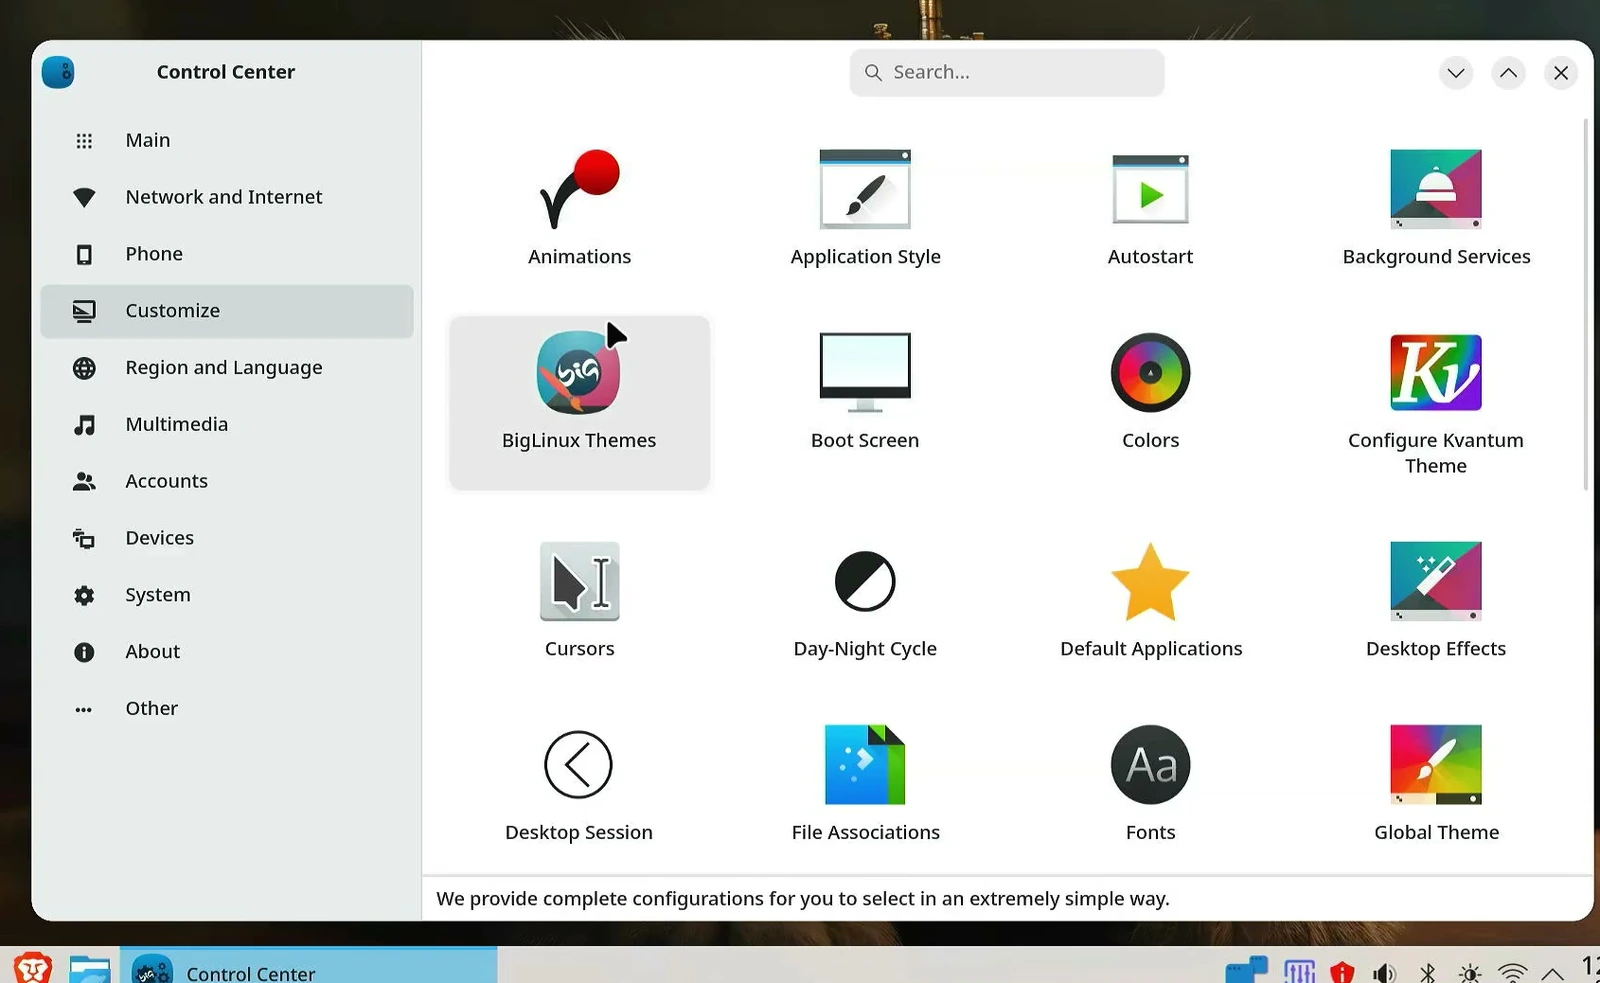View the About section

click(227, 652)
